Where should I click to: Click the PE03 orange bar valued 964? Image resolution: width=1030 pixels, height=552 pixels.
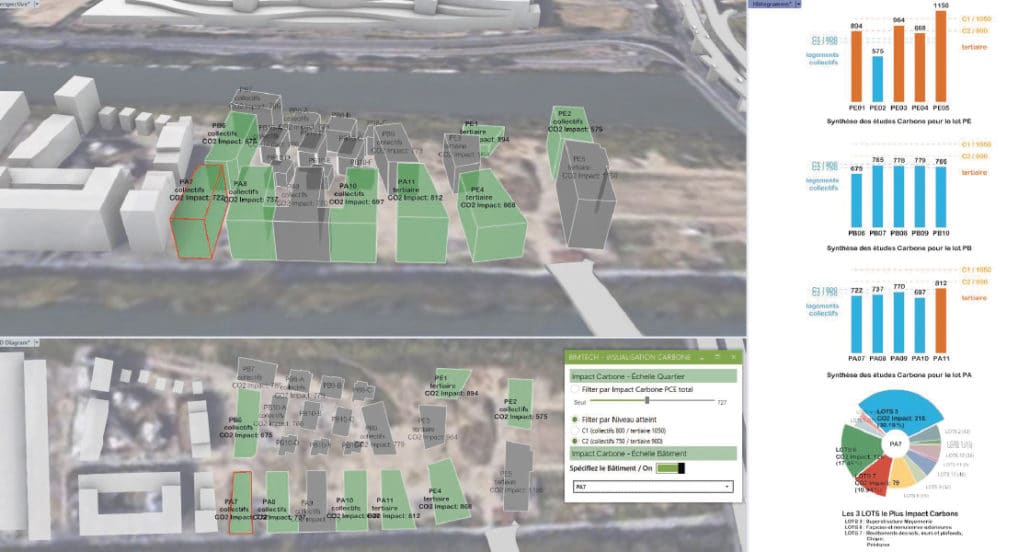pos(899,64)
